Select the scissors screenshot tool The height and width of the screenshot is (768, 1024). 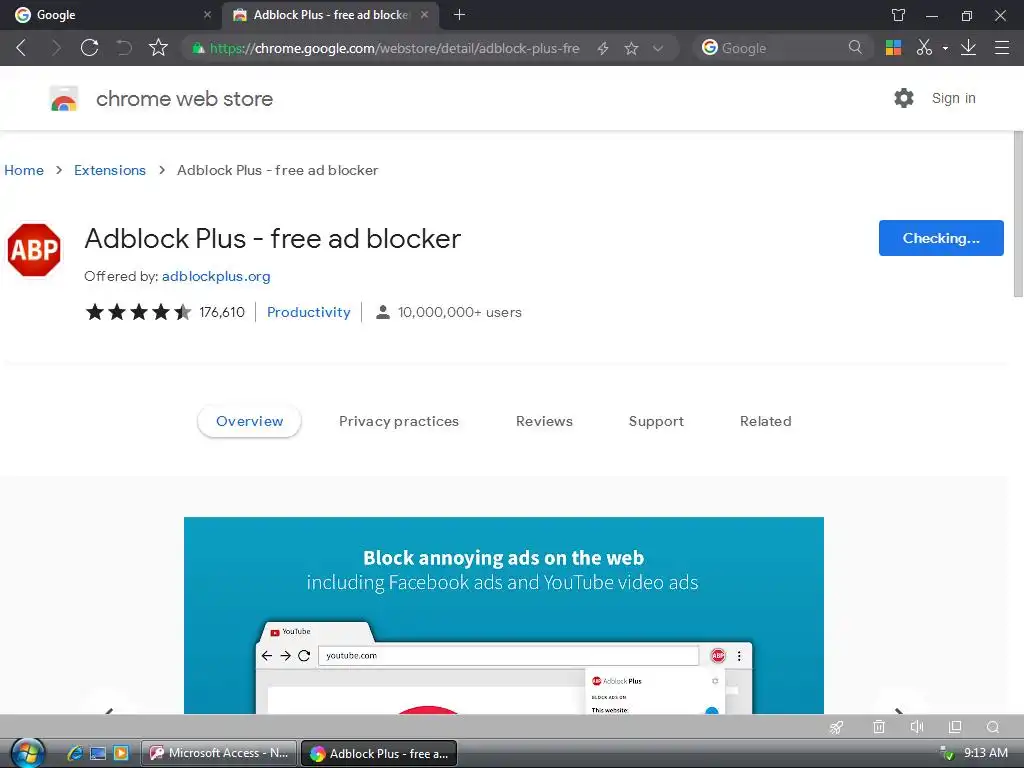click(924, 48)
